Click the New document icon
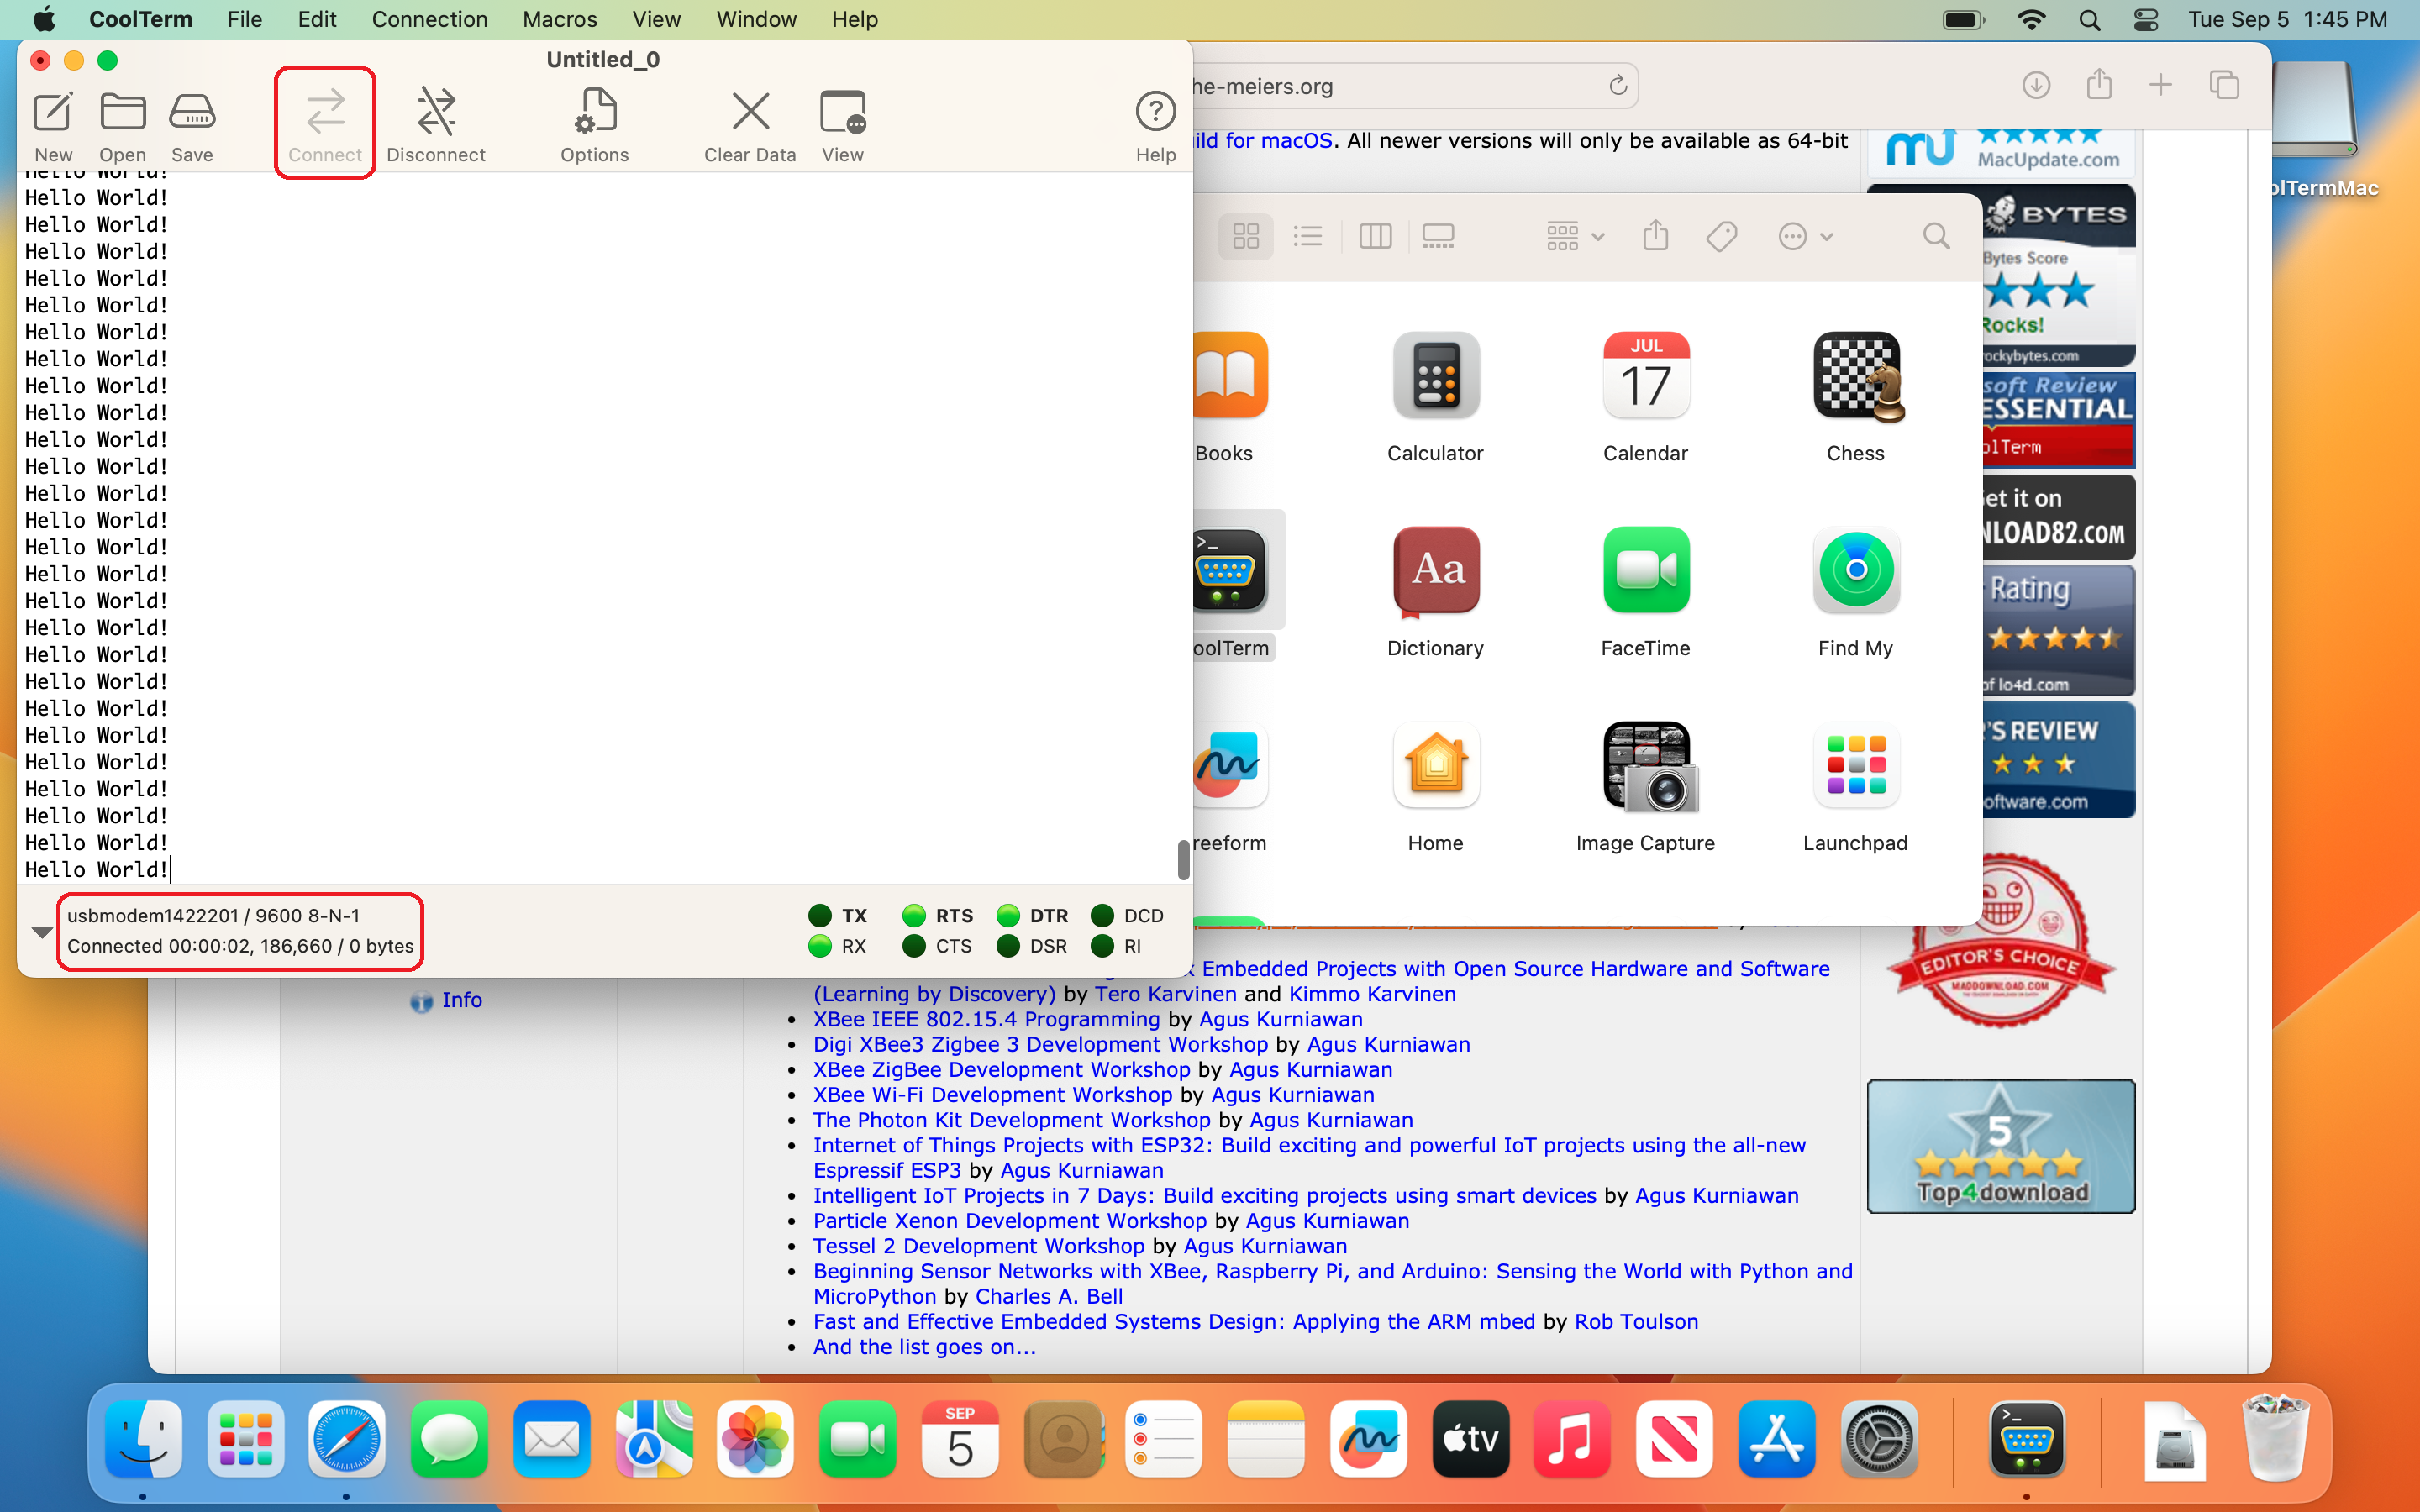The image size is (2420, 1512). (x=53, y=125)
